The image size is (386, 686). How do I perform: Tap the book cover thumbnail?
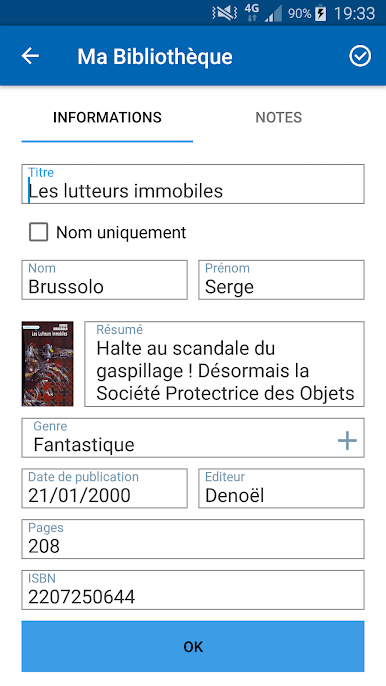point(47,364)
